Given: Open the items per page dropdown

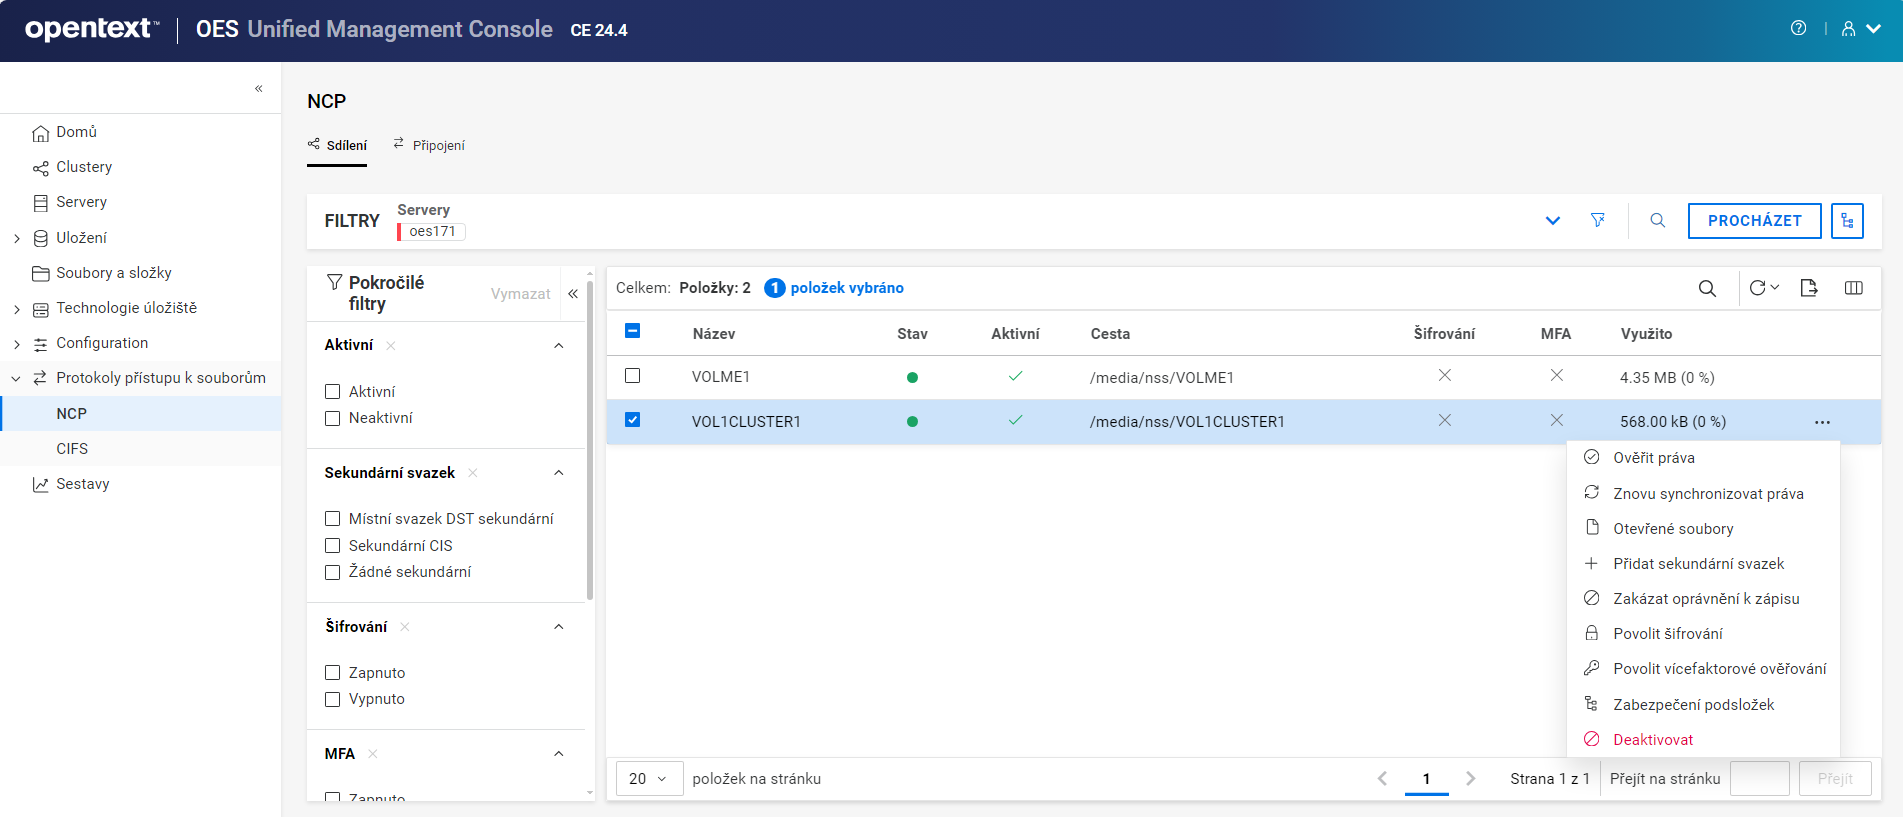Looking at the screenshot, I should tap(648, 778).
